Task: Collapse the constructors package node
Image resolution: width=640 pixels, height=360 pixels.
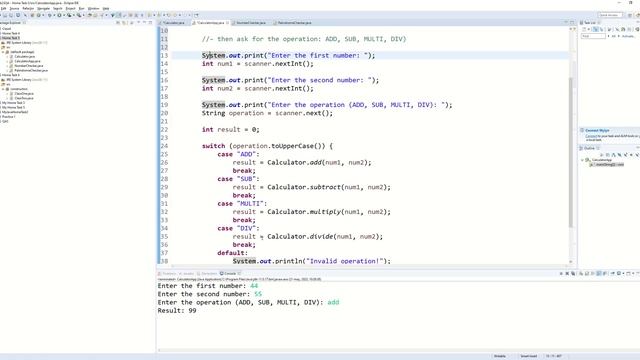Action: pyautogui.click(x=3, y=89)
